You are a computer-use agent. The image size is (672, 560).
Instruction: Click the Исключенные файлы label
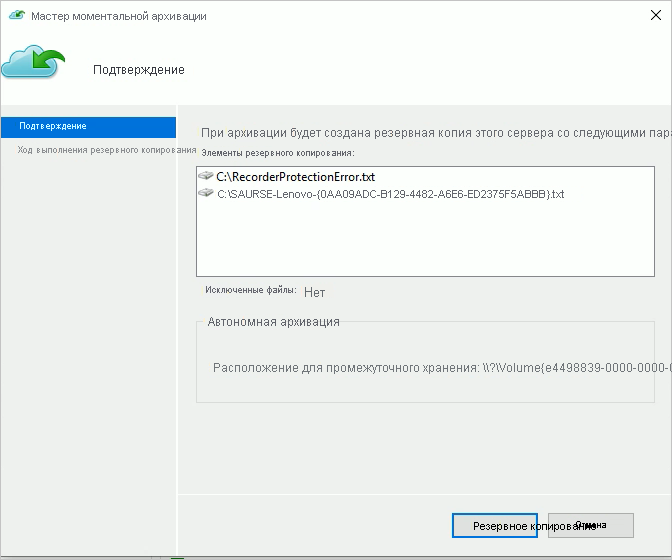click(251, 290)
